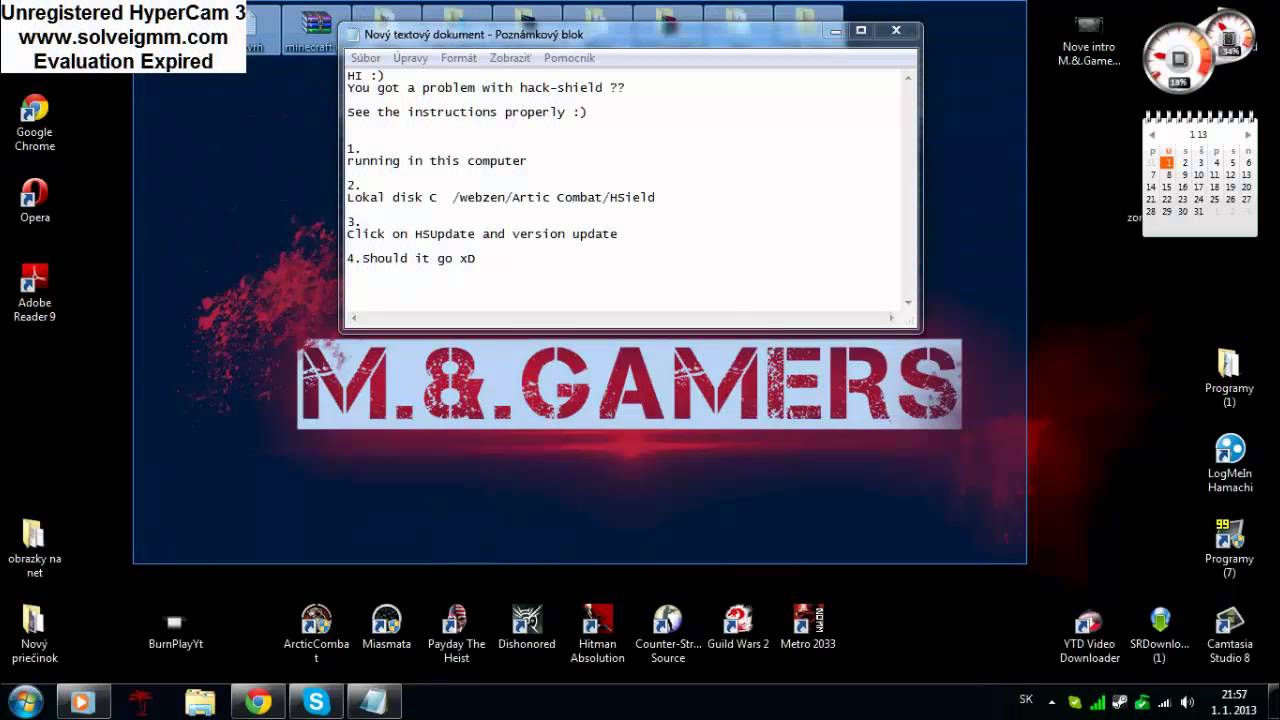Screen dimensions: 1280x720
Task: Open Camtasia Studio 8 shortcut
Action: pos(1229,636)
